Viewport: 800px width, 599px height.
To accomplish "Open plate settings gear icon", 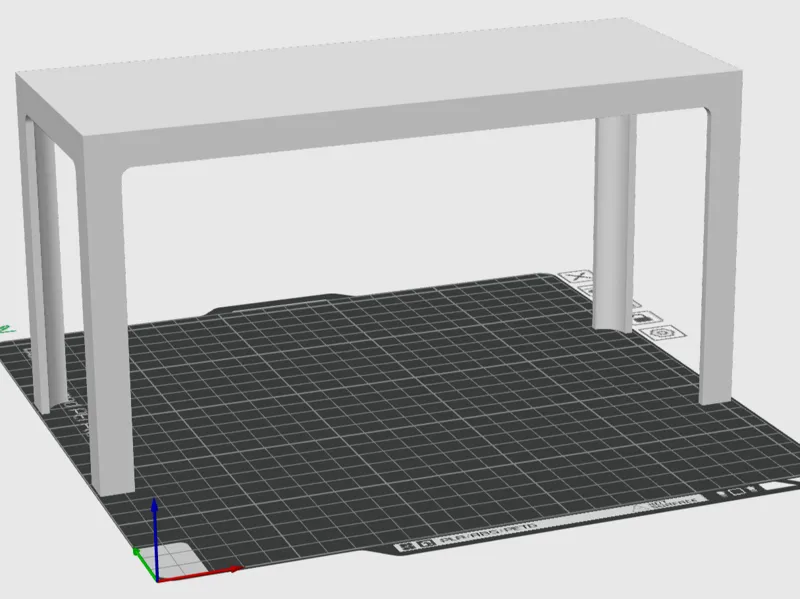I will pyautogui.click(x=663, y=333).
